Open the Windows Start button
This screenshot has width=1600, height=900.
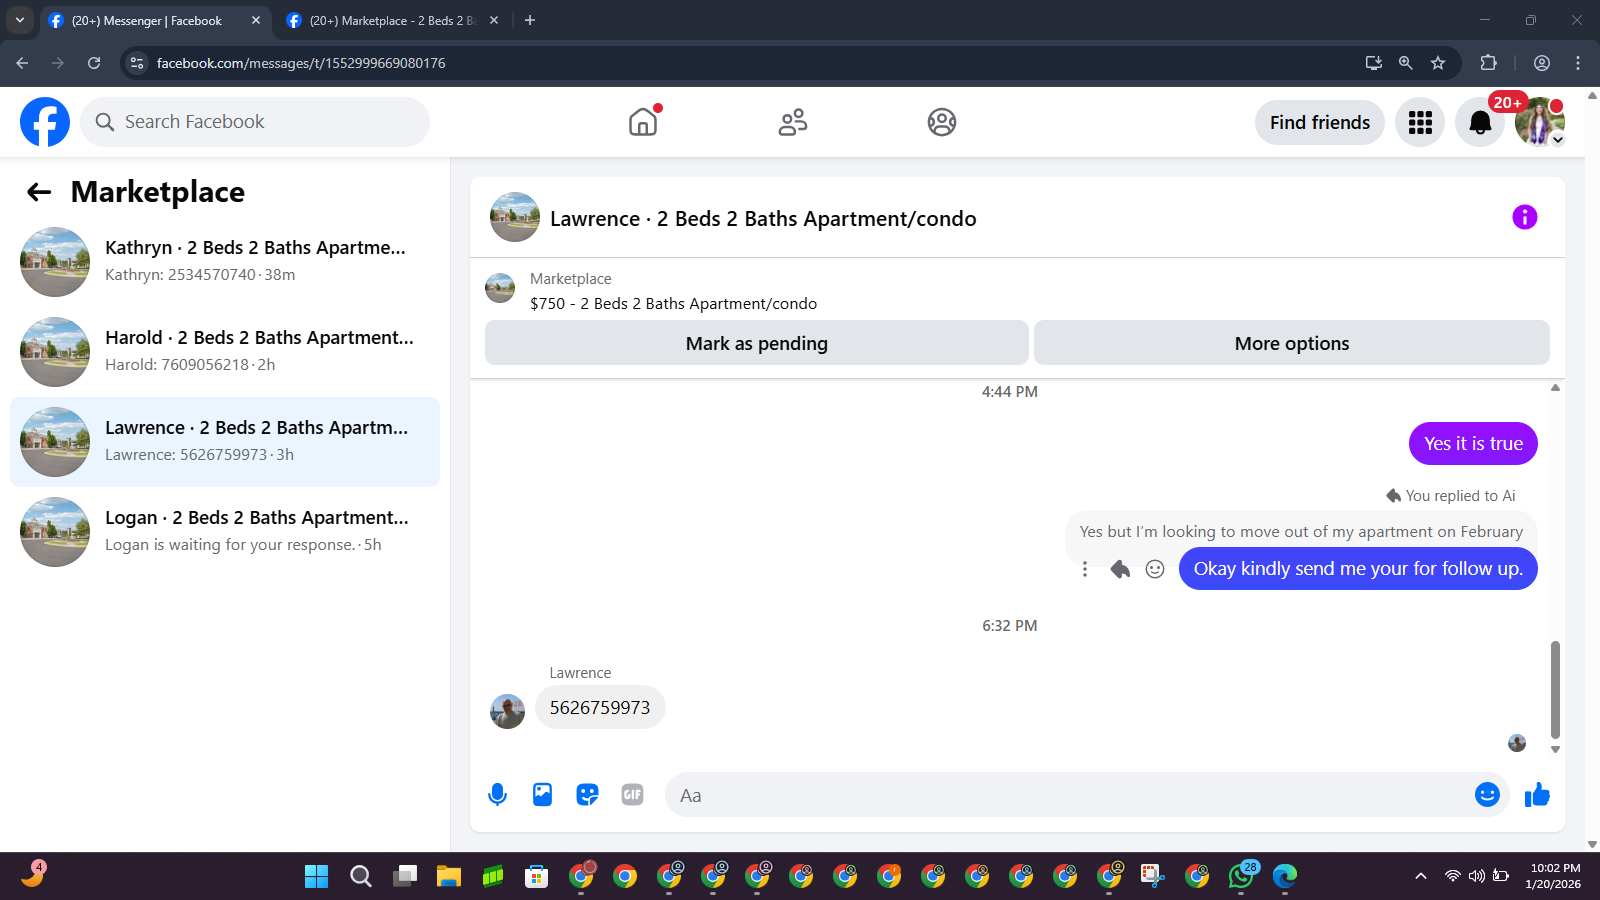316,876
